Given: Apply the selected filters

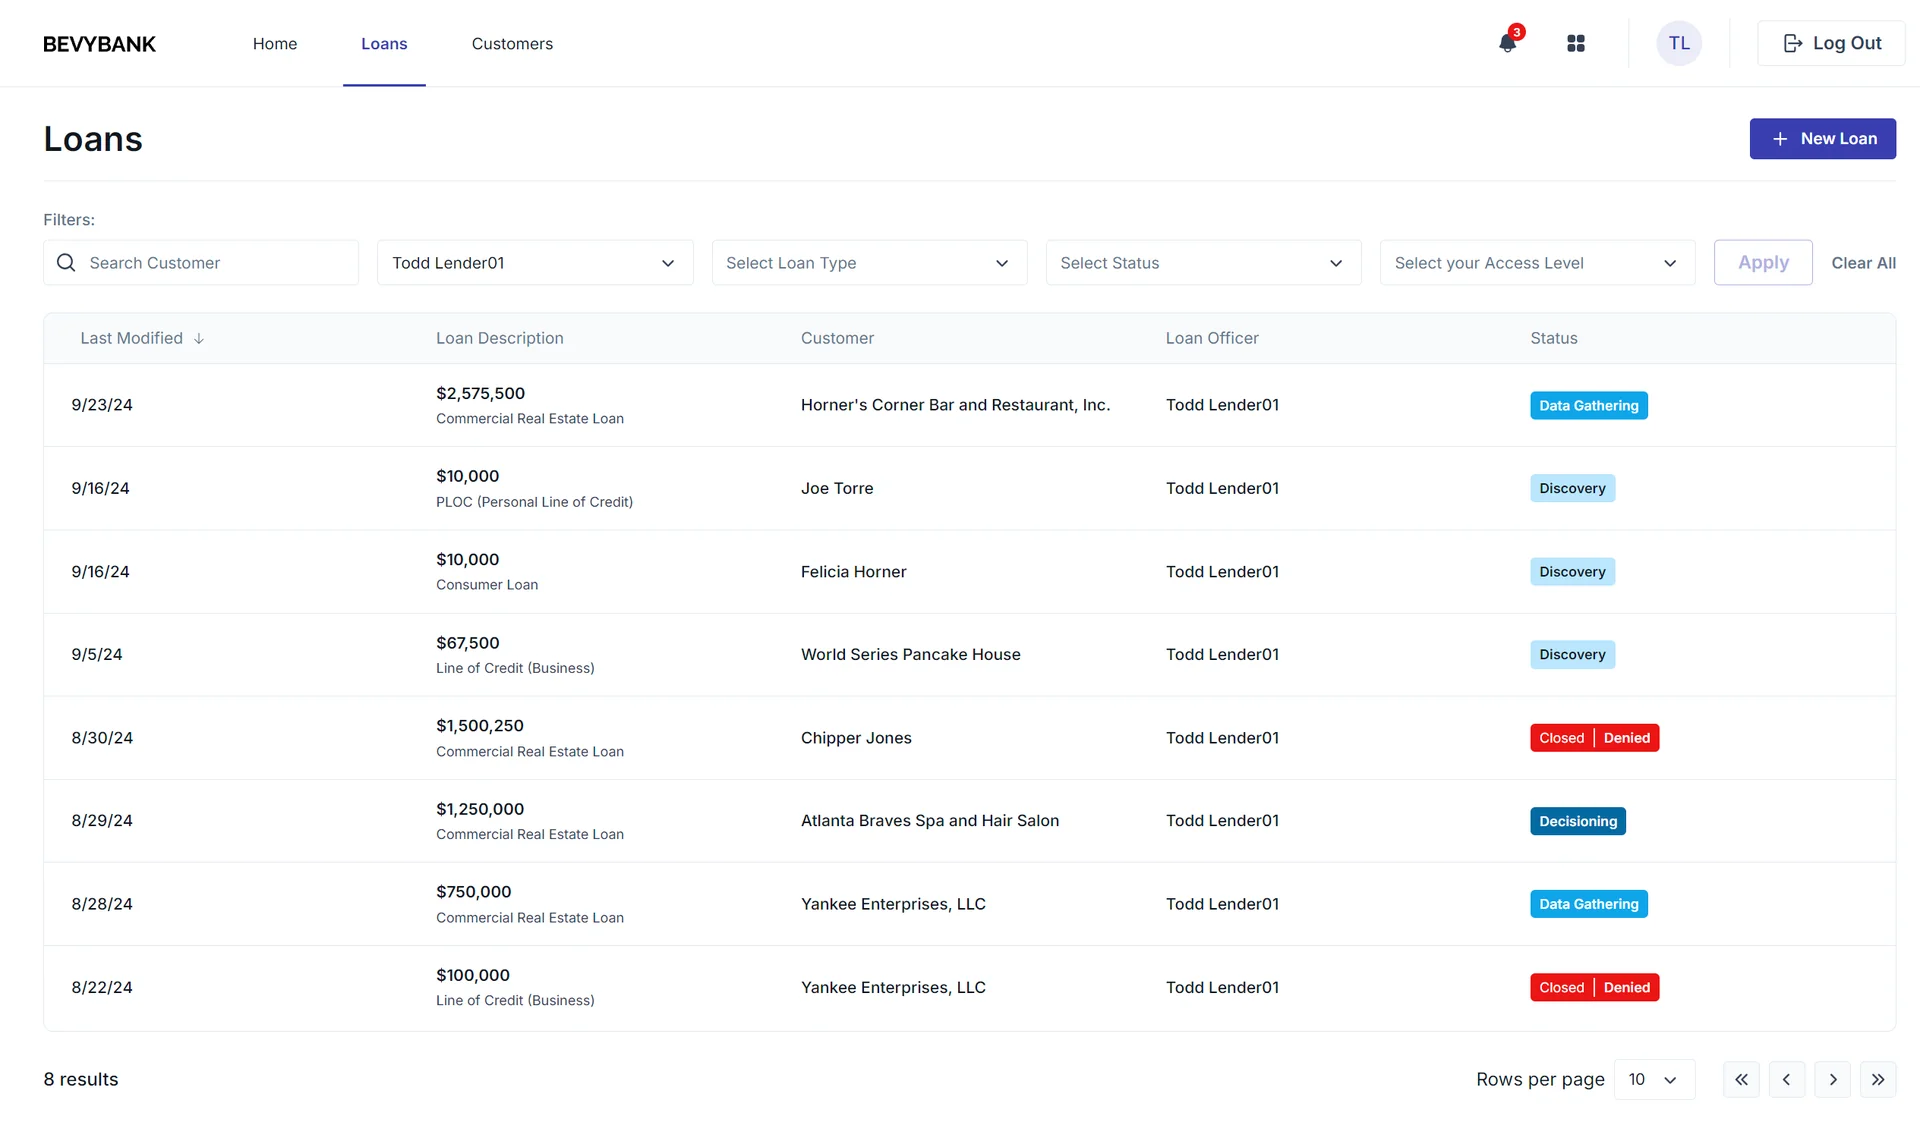Looking at the screenshot, I should point(1762,262).
